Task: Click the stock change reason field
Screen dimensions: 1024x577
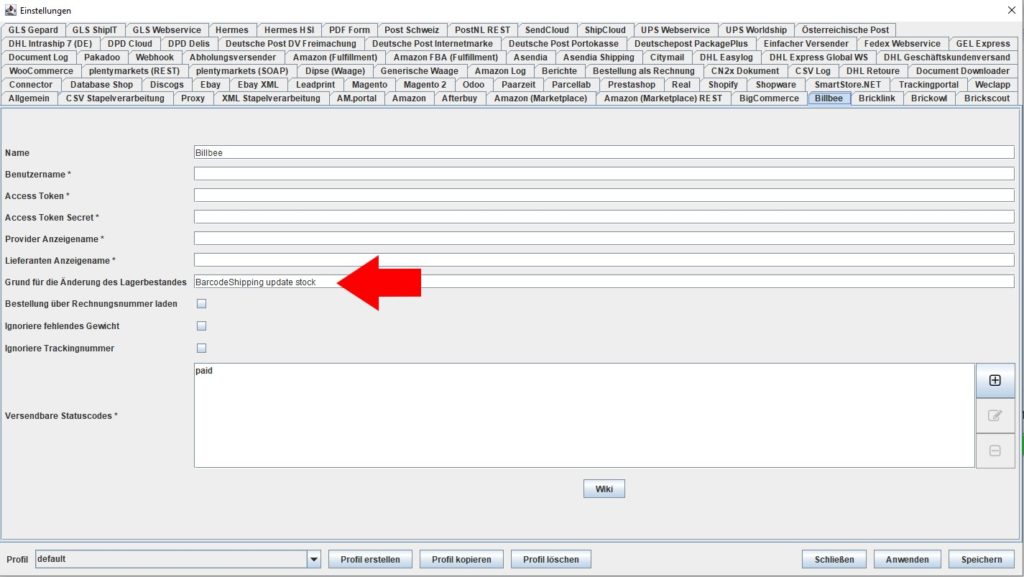Action: coord(604,282)
